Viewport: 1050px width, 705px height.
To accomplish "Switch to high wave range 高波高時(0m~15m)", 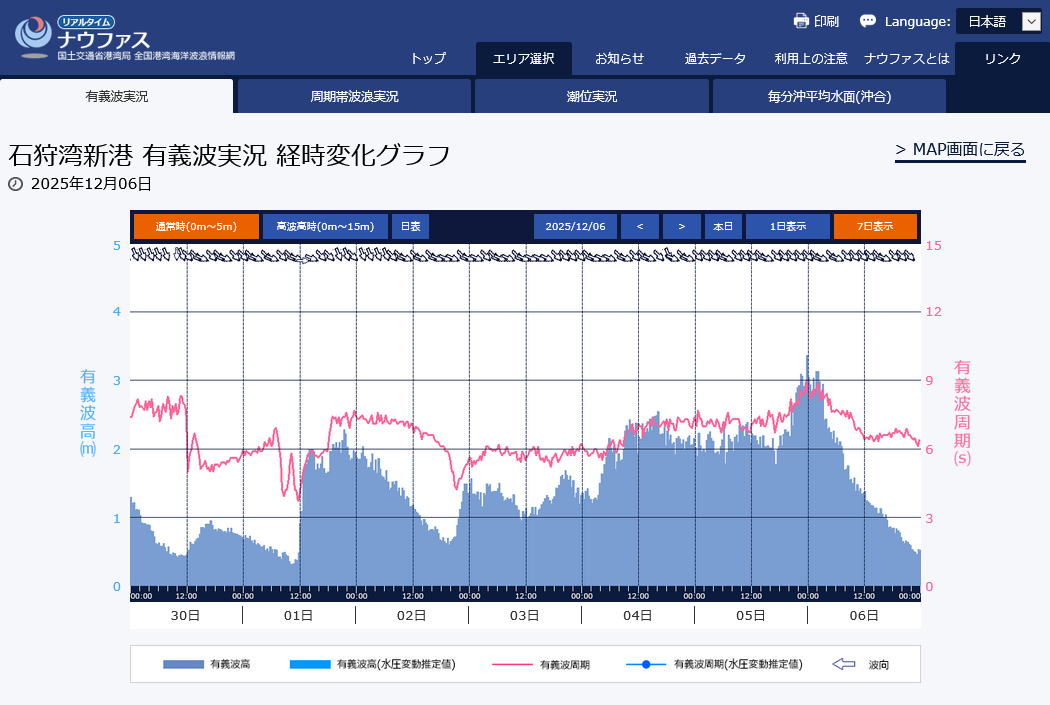I will pyautogui.click(x=325, y=226).
